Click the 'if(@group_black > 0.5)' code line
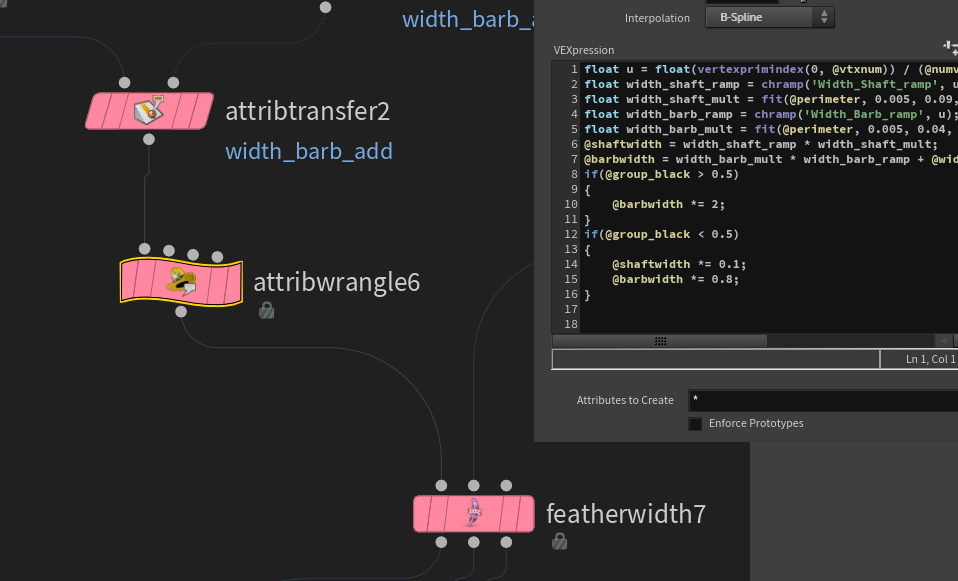Screen dimensions: 958x581 [661, 174]
